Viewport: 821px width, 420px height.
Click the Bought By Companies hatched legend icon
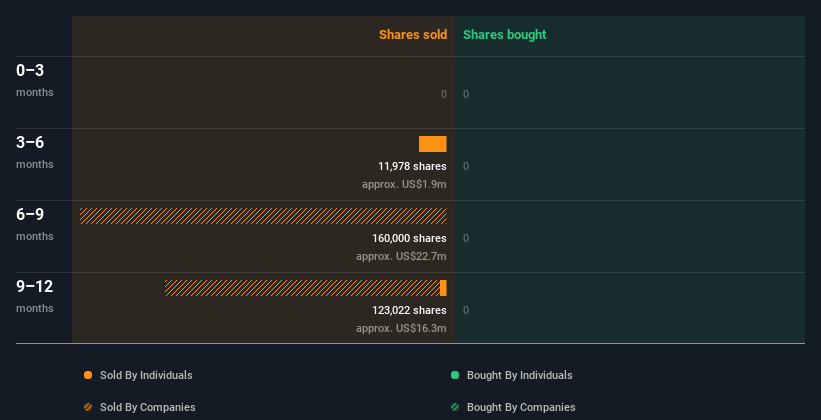point(455,407)
